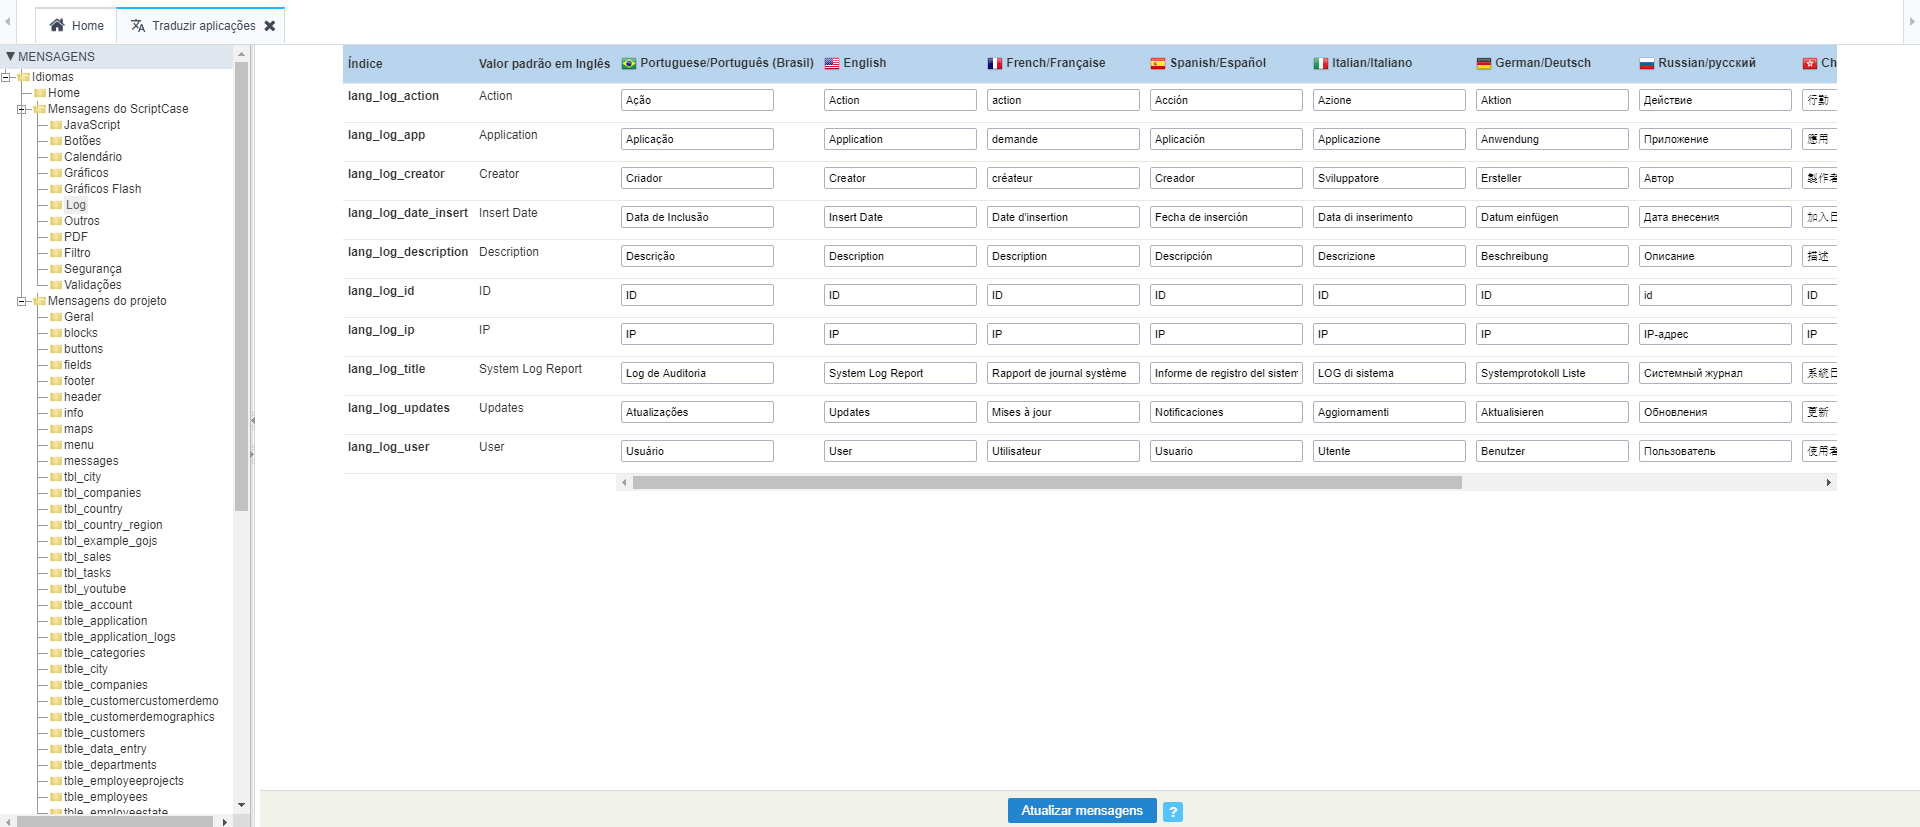Image resolution: width=1920 pixels, height=827 pixels.
Task: Edit English field for lang_log_app
Action: (x=900, y=139)
